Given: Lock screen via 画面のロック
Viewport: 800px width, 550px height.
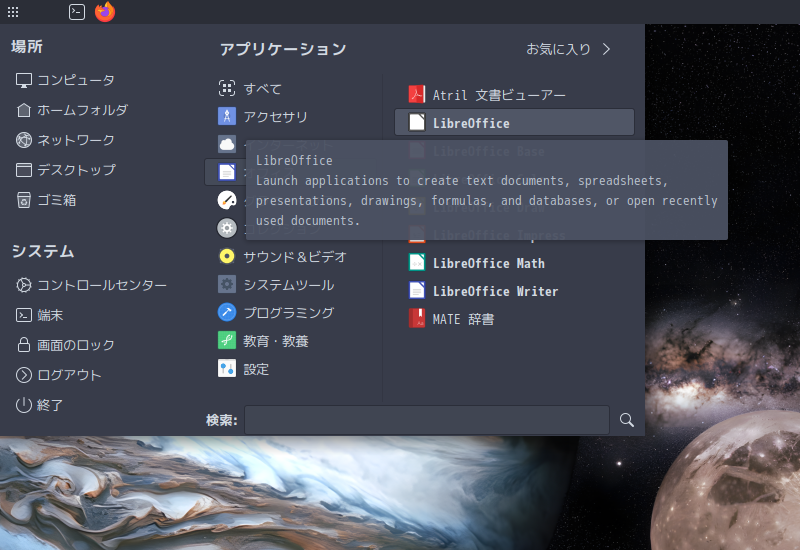Looking at the screenshot, I should (x=65, y=345).
